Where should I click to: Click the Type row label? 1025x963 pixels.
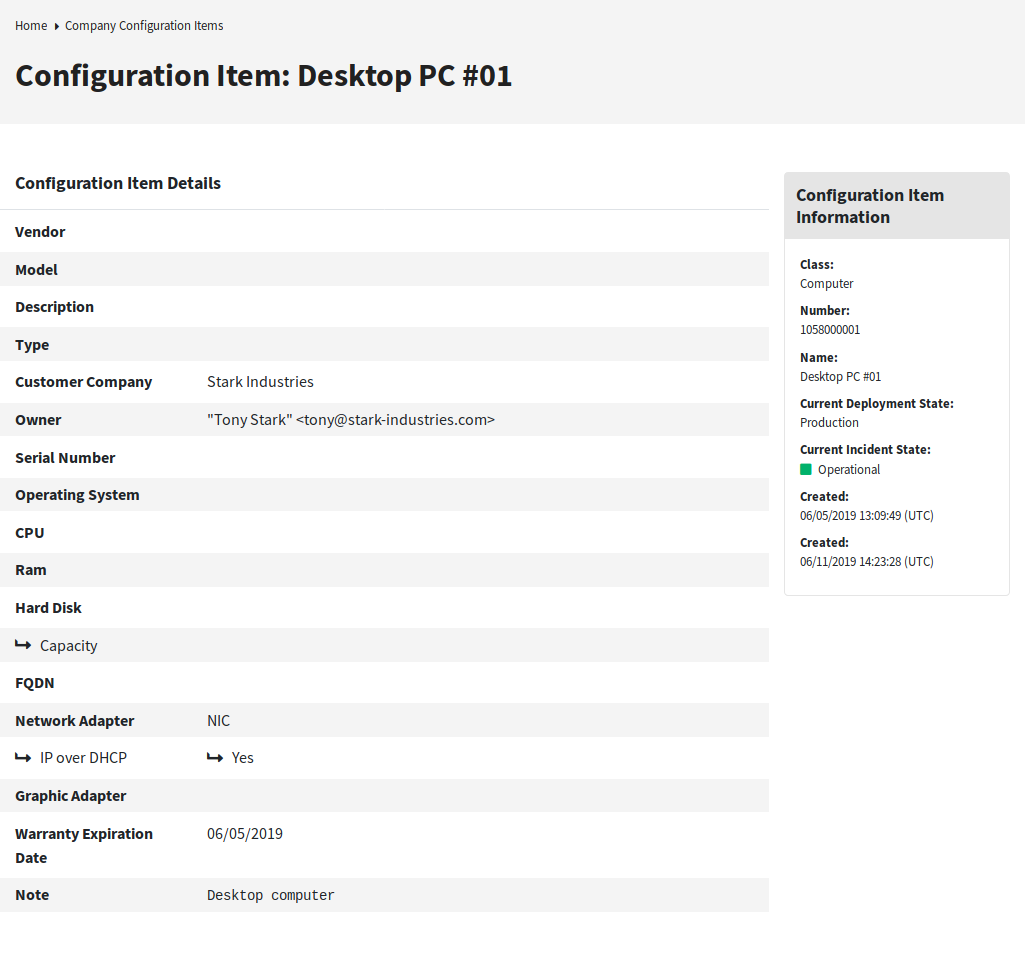(x=32, y=345)
